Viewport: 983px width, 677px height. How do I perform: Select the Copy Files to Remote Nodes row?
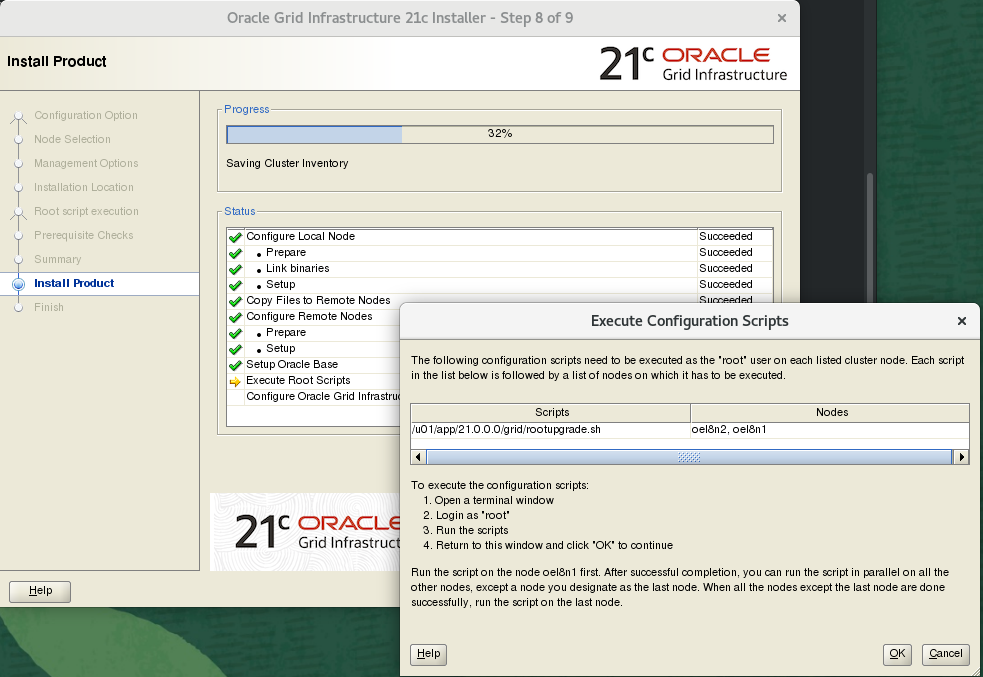pos(500,300)
